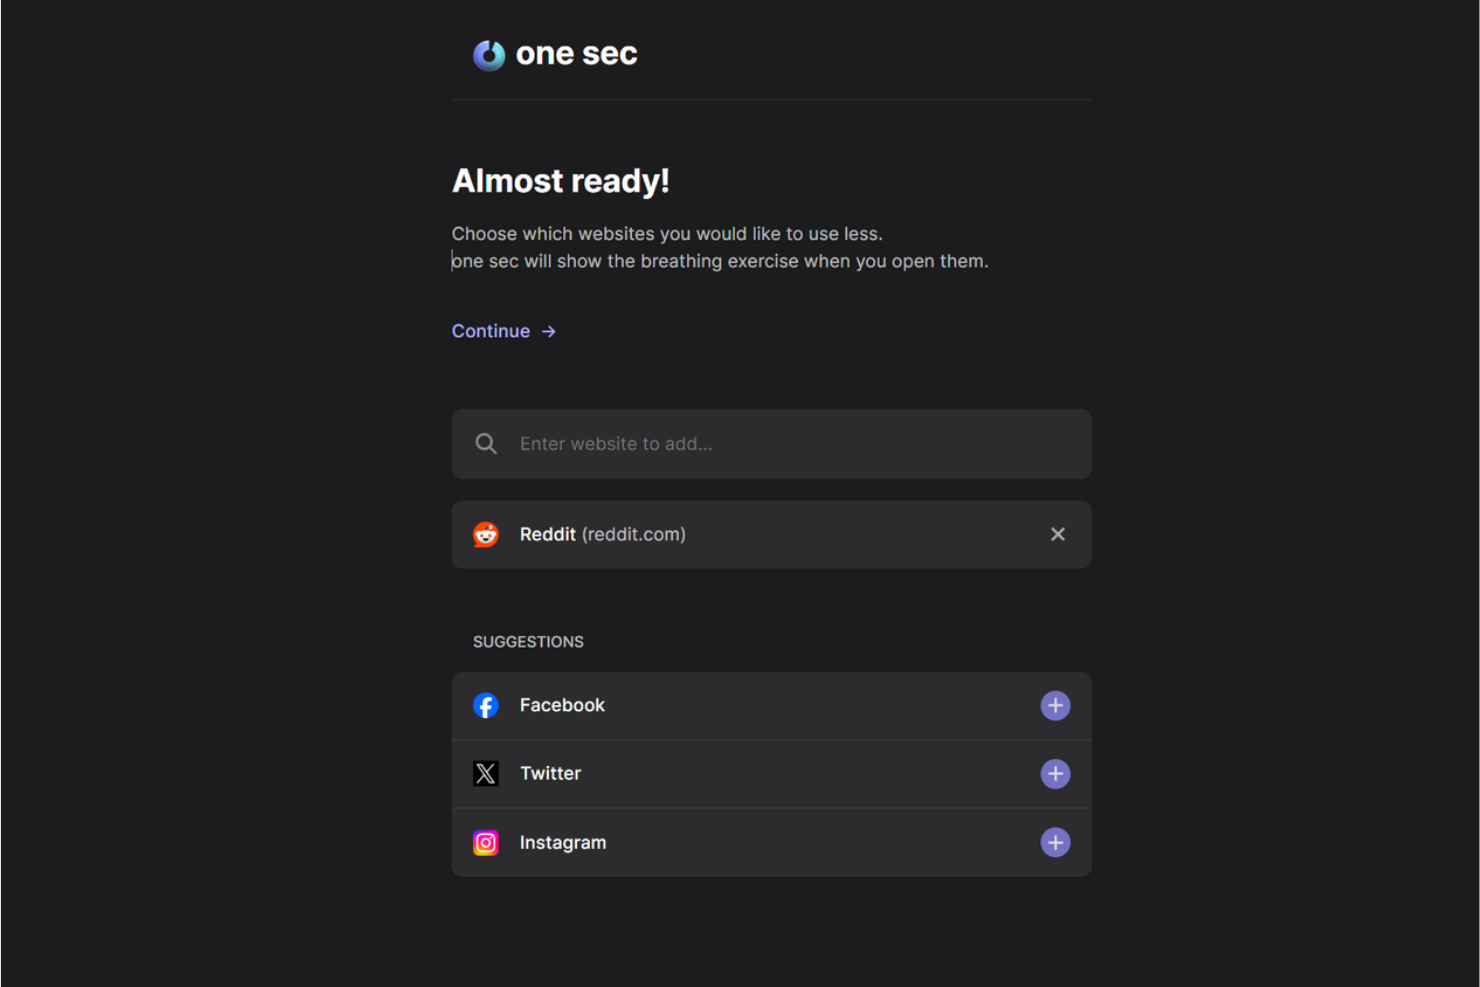The width and height of the screenshot is (1480, 987).
Task: Click the Reddit mascot icon
Action: (486, 534)
